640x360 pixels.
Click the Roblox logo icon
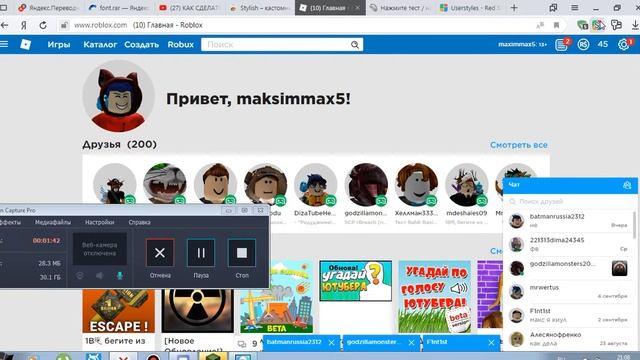(25, 44)
